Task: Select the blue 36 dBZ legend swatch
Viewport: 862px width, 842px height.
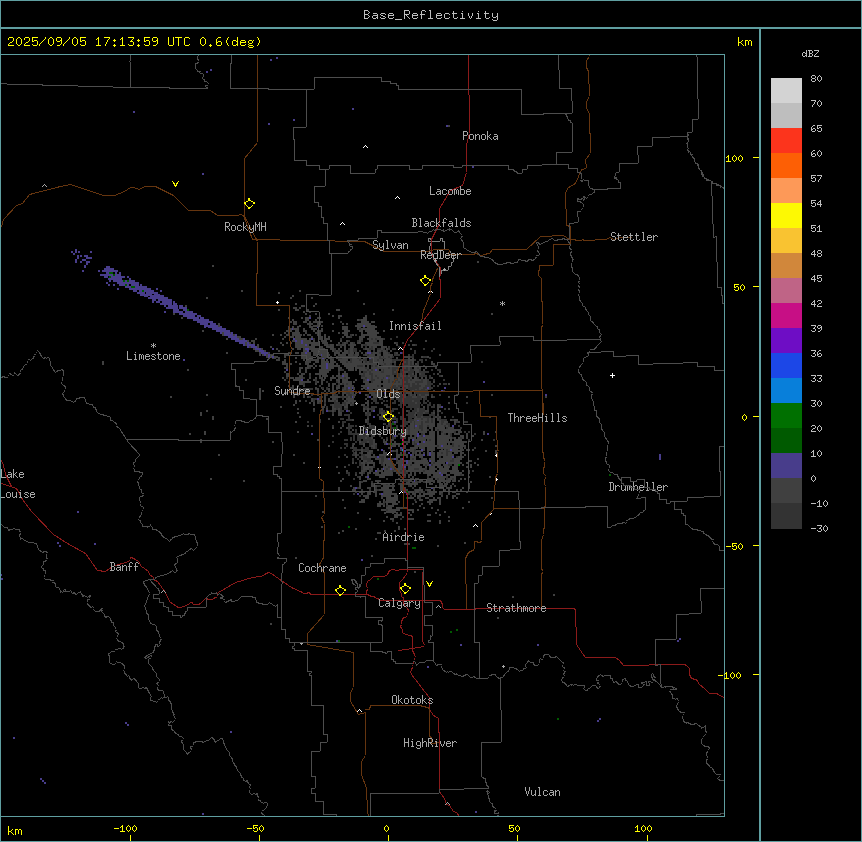Action: pos(786,365)
